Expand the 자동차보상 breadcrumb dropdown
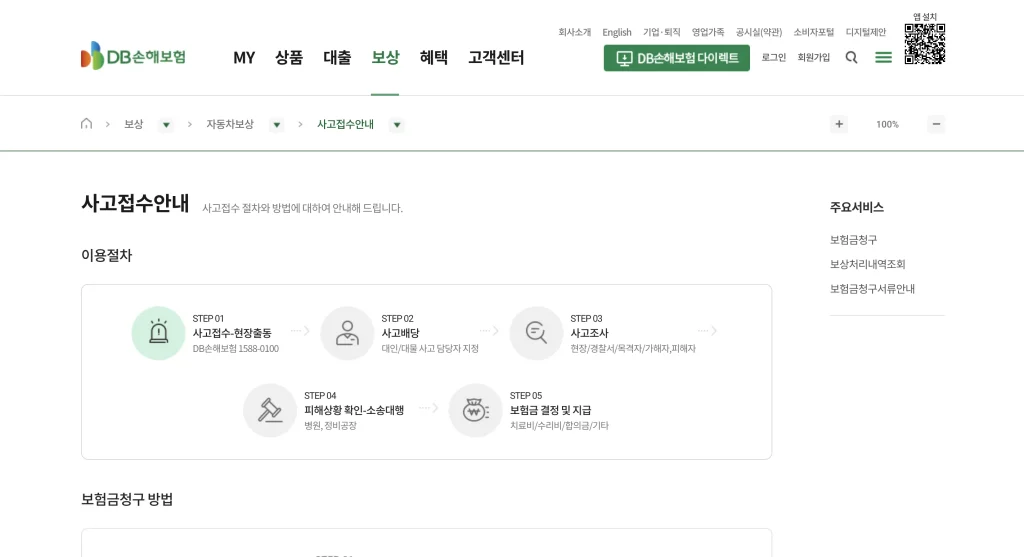Screen dimensions: 1024x557 pos(276,125)
